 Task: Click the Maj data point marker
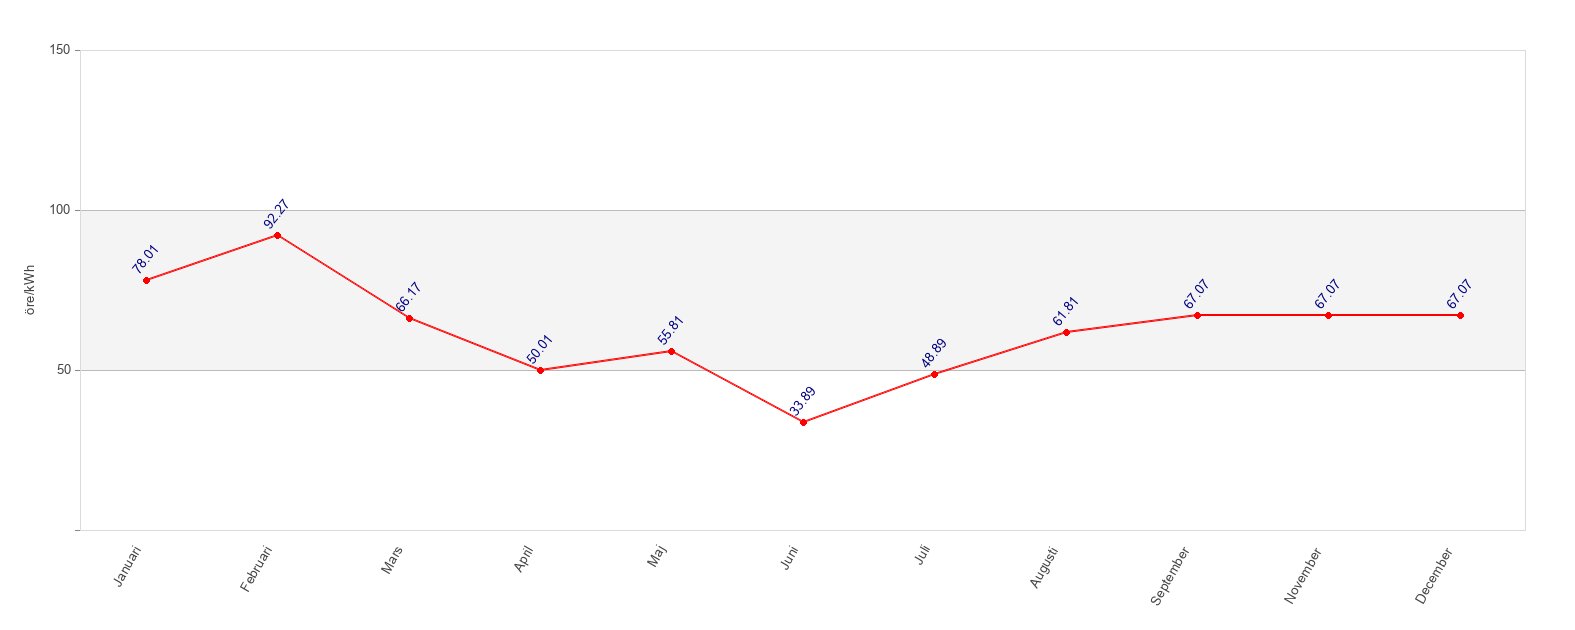tap(671, 351)
